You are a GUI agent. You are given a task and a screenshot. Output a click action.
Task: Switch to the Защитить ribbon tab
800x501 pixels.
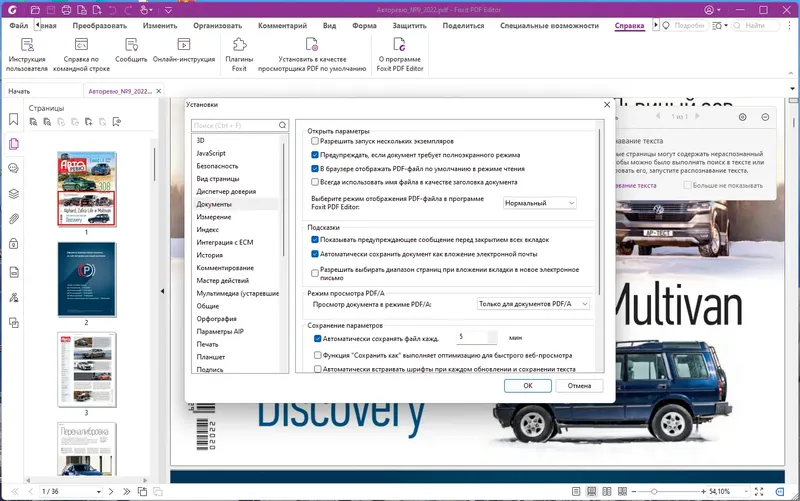click(409, 26)
